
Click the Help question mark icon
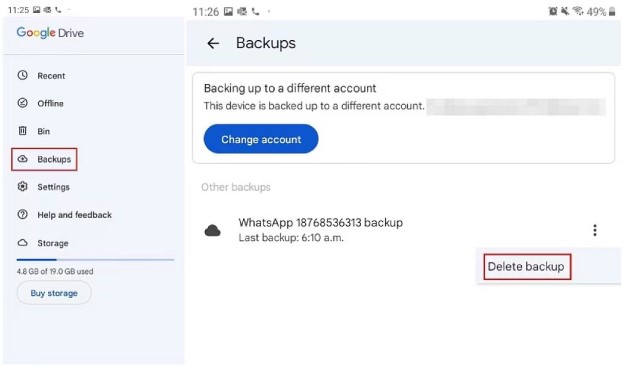23,214
